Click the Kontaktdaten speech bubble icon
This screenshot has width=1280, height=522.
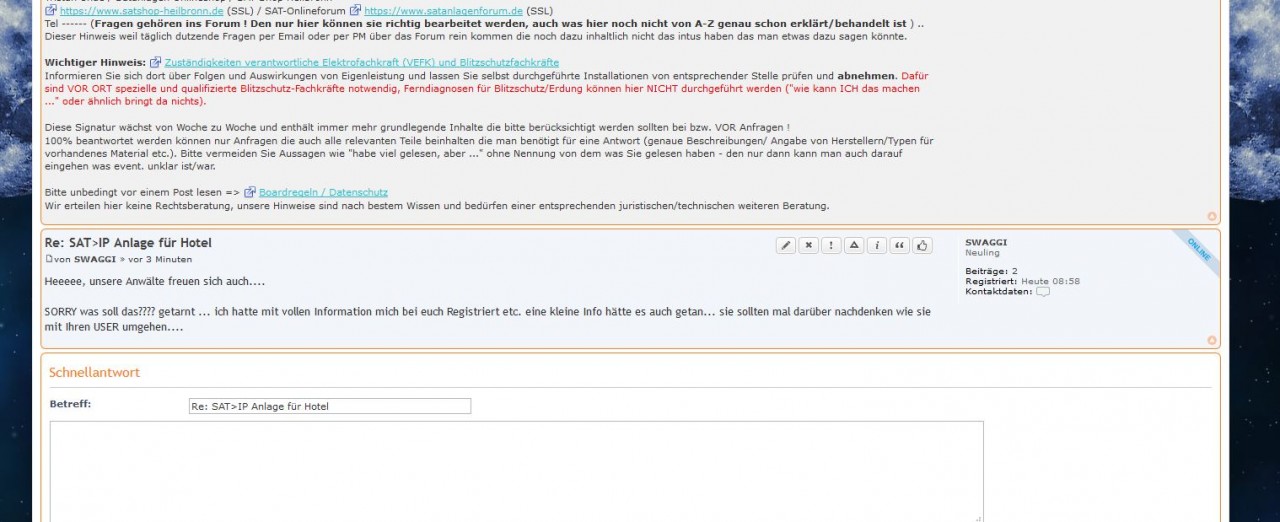(x=1043, y=292)
